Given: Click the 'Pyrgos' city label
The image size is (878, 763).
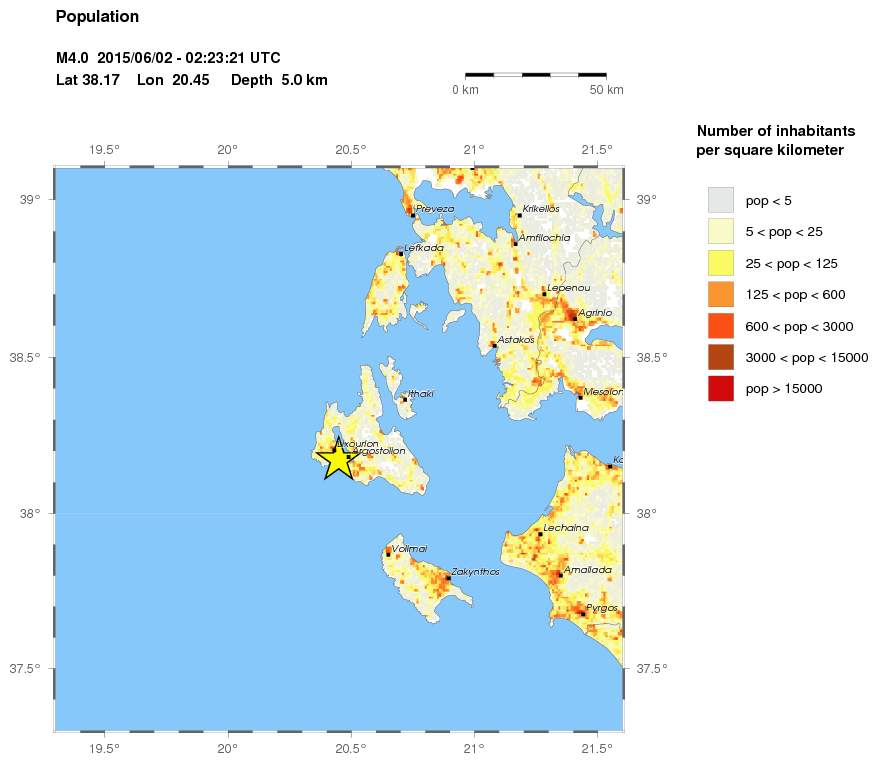Looking at the screenshot, I should (602, 608).
